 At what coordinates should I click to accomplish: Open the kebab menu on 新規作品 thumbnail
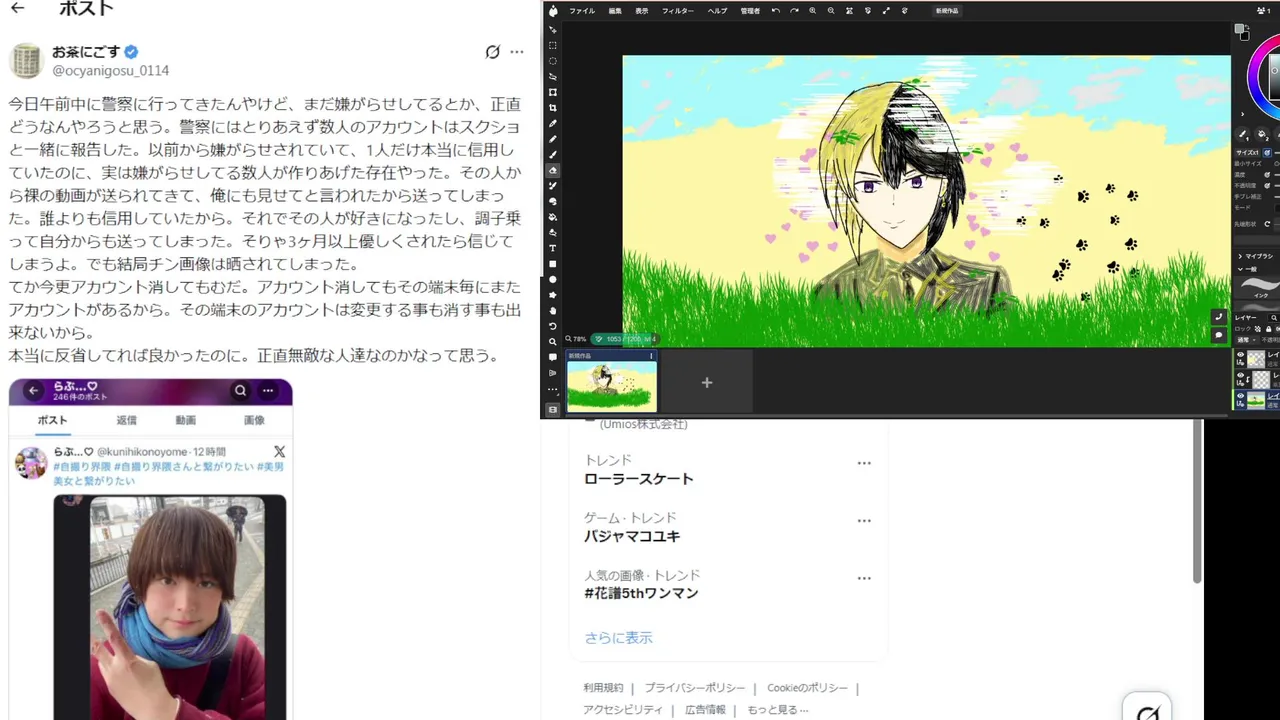[x=651, y=355]
